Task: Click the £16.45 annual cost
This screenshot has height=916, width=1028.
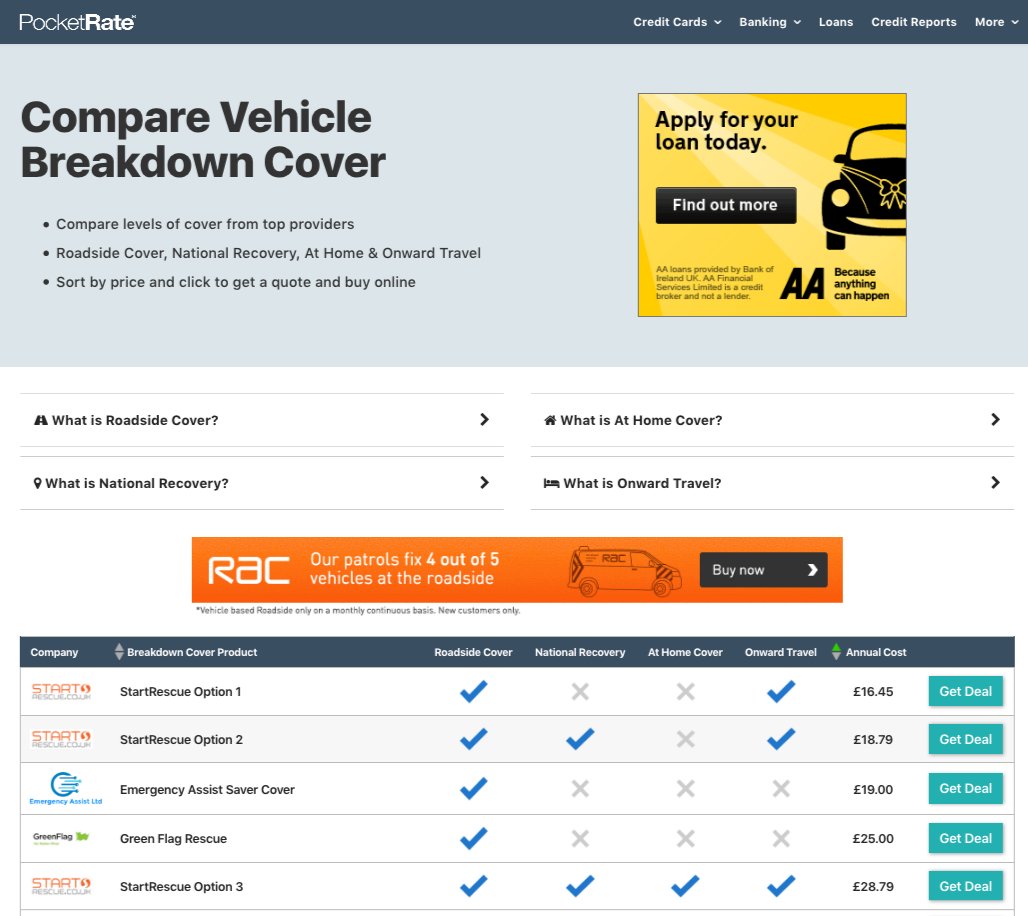Action: [x=873, y=692]
